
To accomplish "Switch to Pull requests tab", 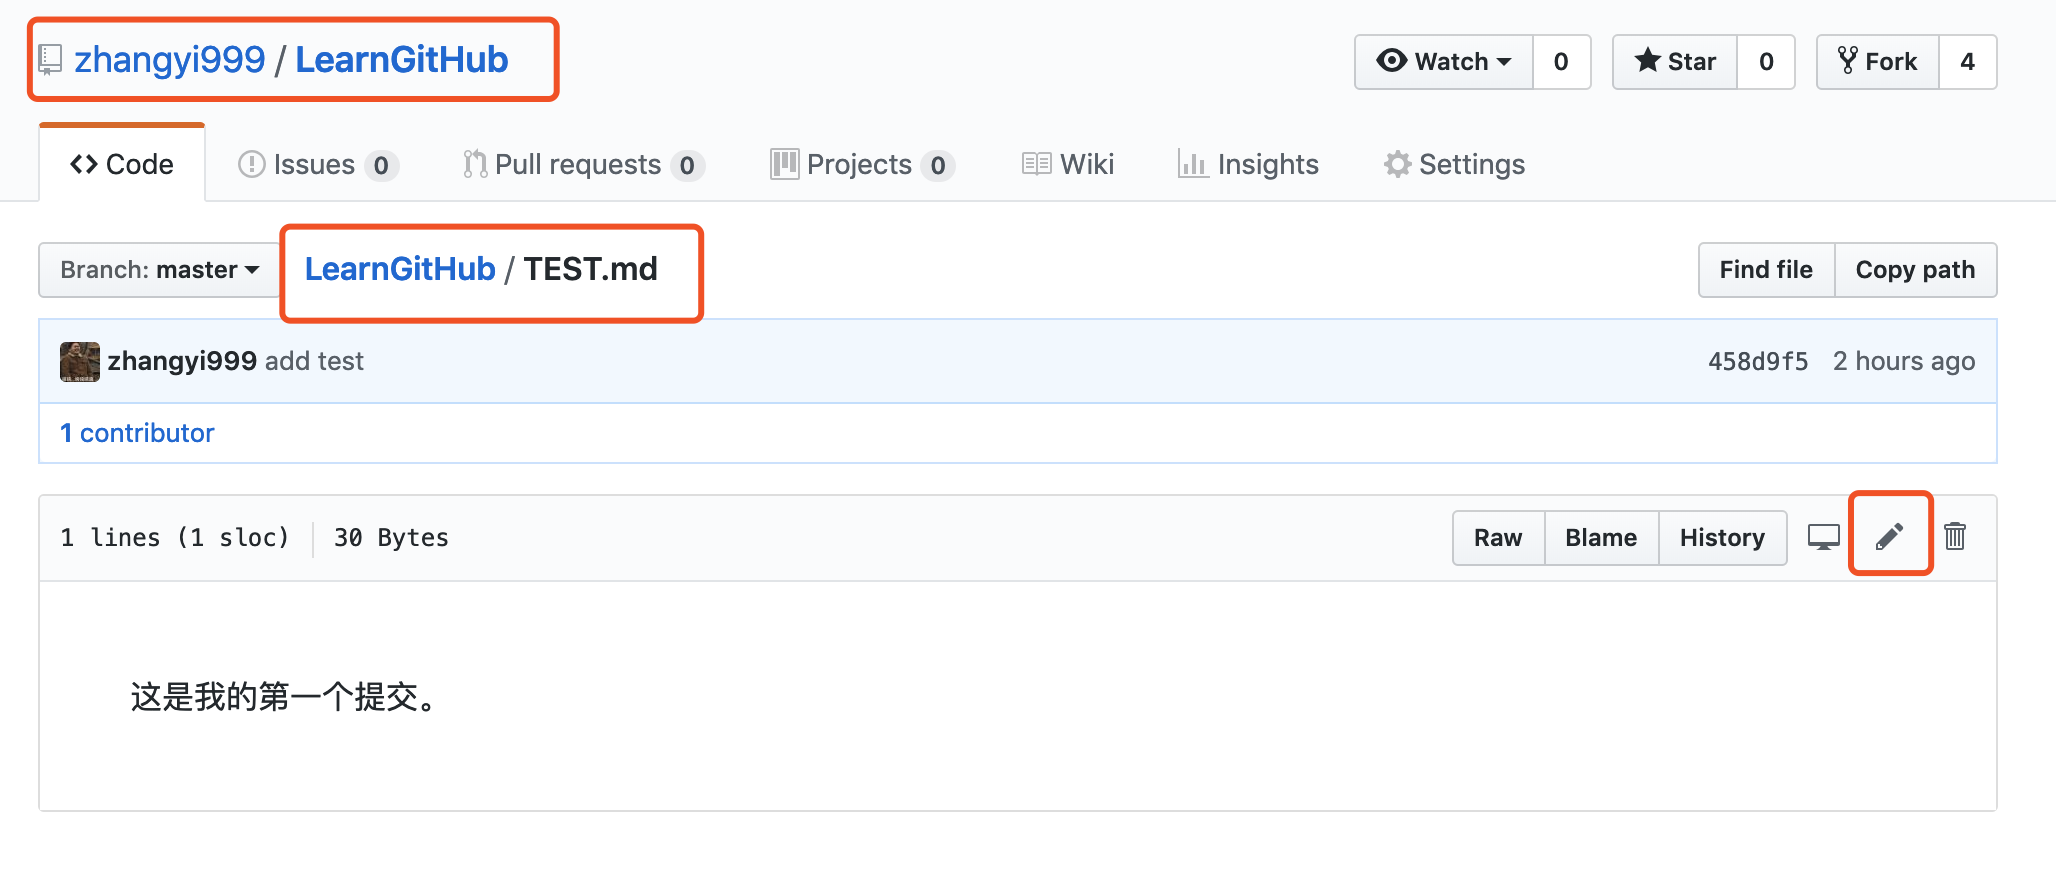I will 584,164.
